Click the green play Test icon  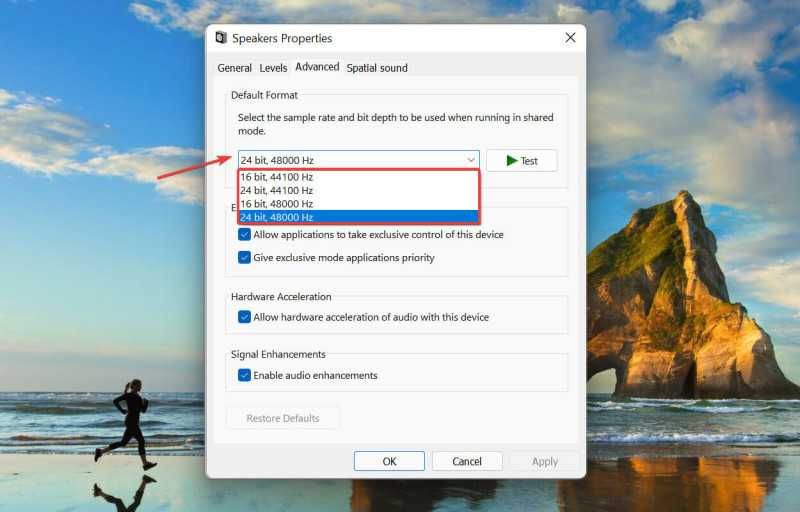coord(511,161)
